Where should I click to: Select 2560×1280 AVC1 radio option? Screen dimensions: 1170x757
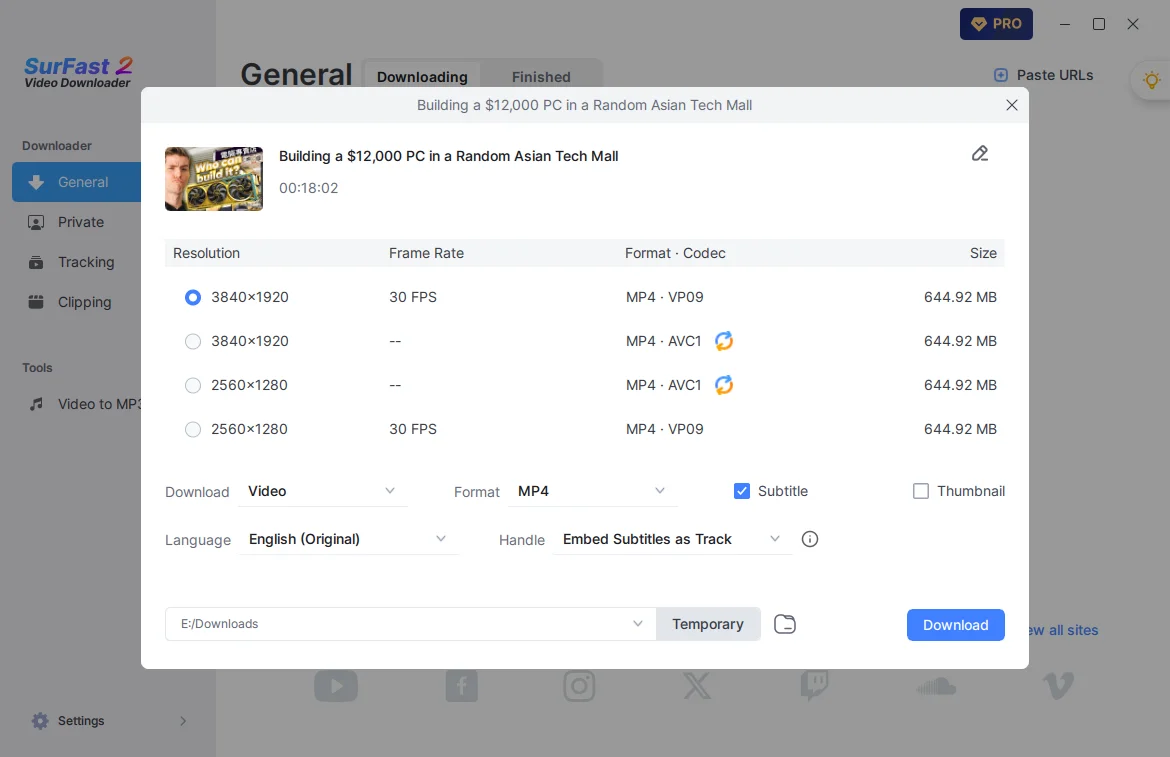193,385
